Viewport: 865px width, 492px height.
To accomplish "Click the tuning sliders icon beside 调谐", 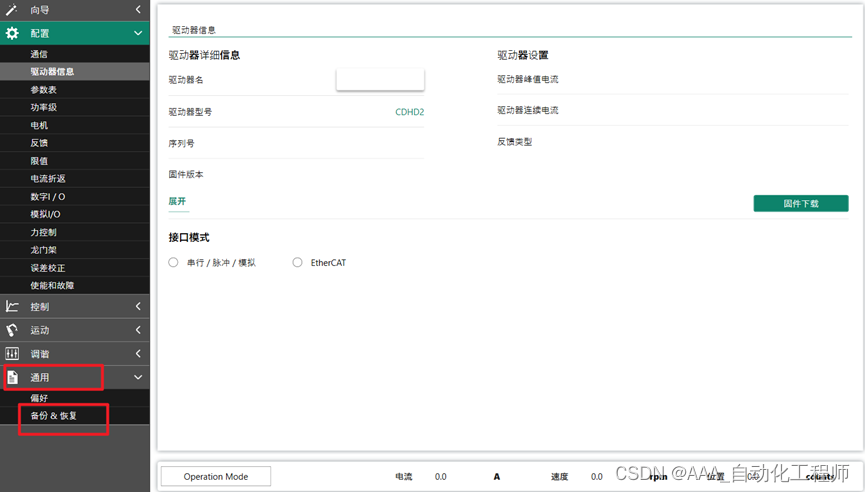I will [12, 354].
